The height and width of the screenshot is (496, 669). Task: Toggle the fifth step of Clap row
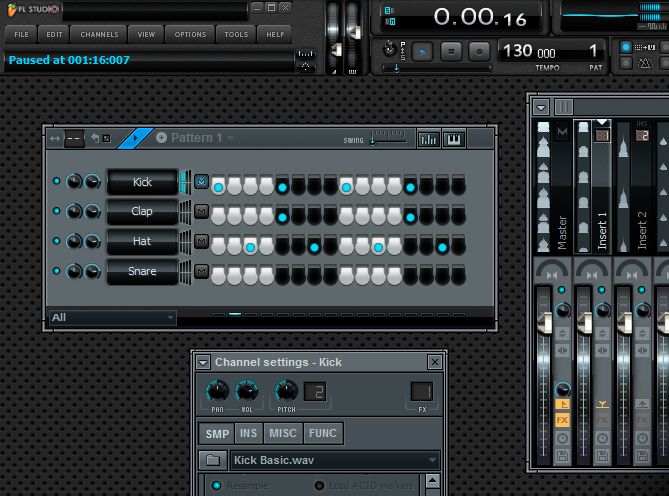282,216
